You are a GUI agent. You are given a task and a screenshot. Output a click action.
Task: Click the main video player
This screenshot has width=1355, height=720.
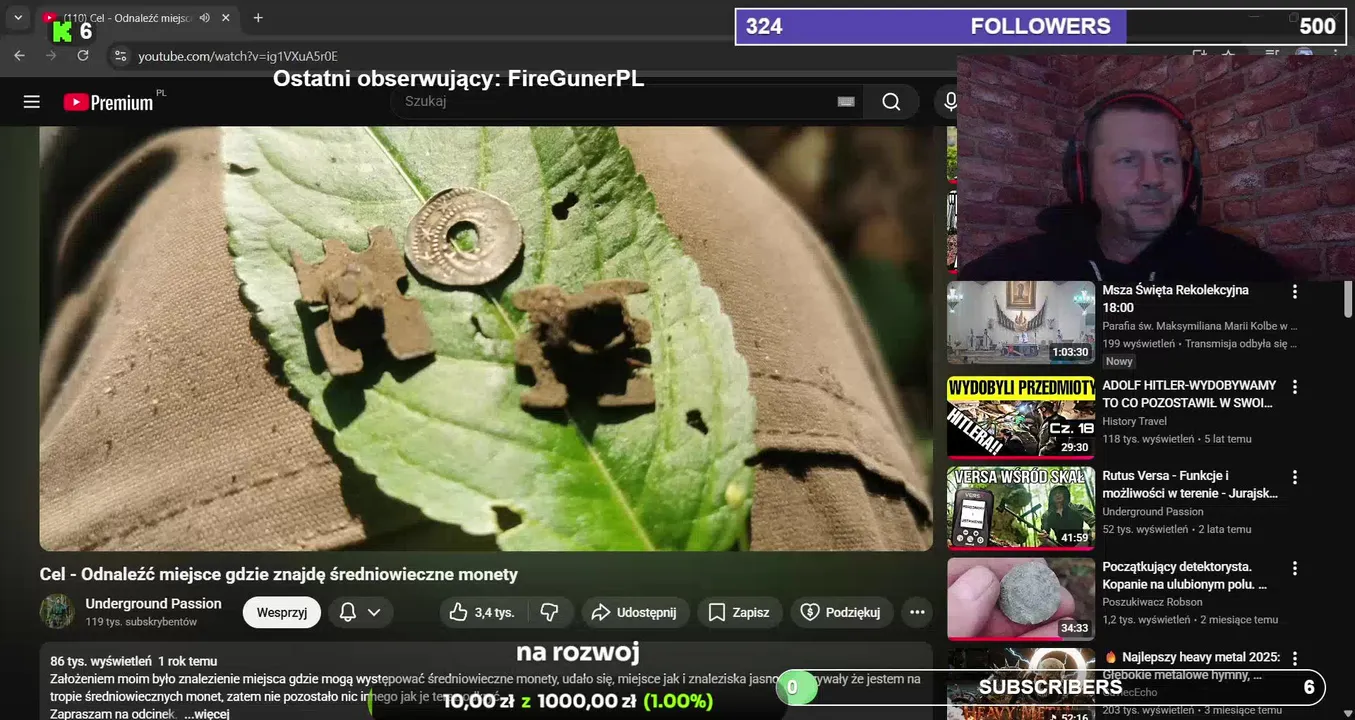(x=486, y=338)
